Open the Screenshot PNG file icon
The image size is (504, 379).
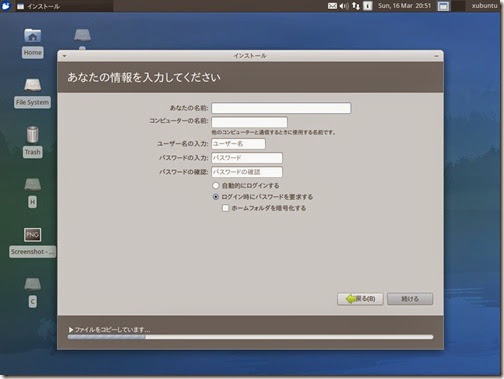(32, 235)
